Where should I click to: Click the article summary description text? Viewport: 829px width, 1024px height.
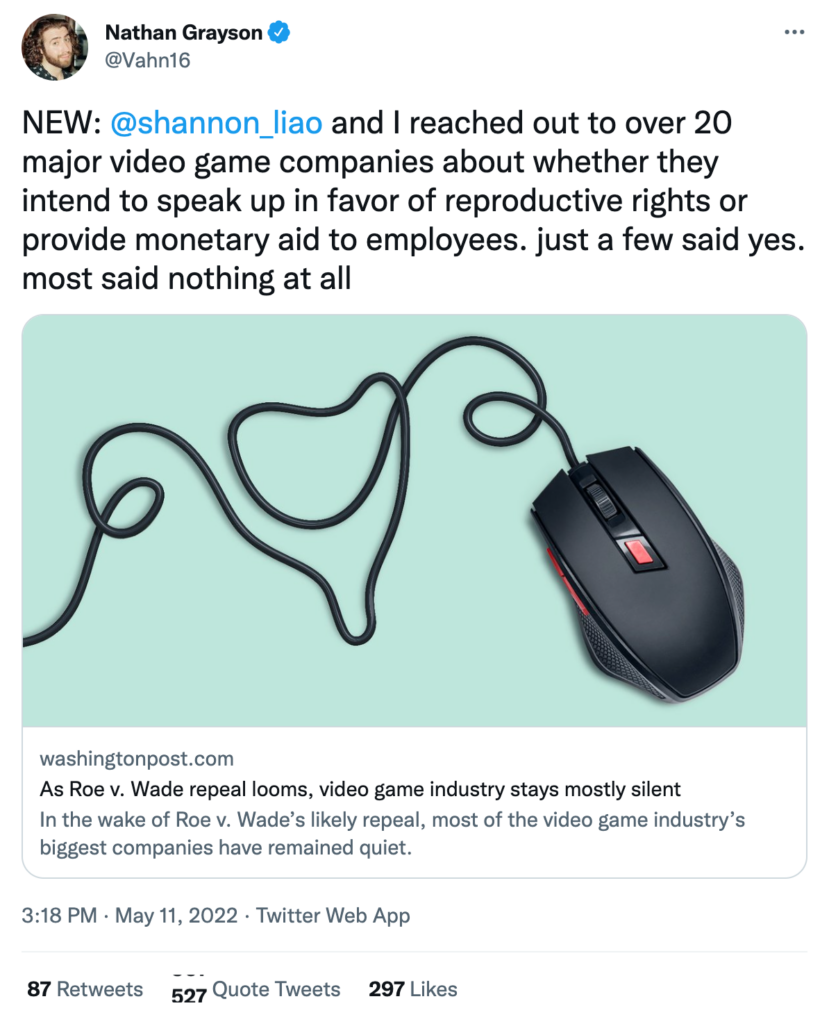pyautogui.click(x=393, y=834)
